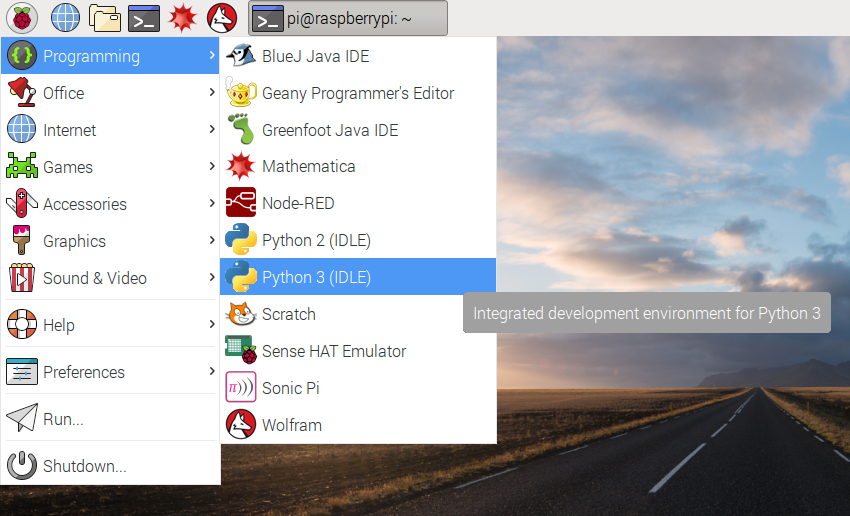
Task: Expand the Help submenu arrow
Action: pos(211,324)
